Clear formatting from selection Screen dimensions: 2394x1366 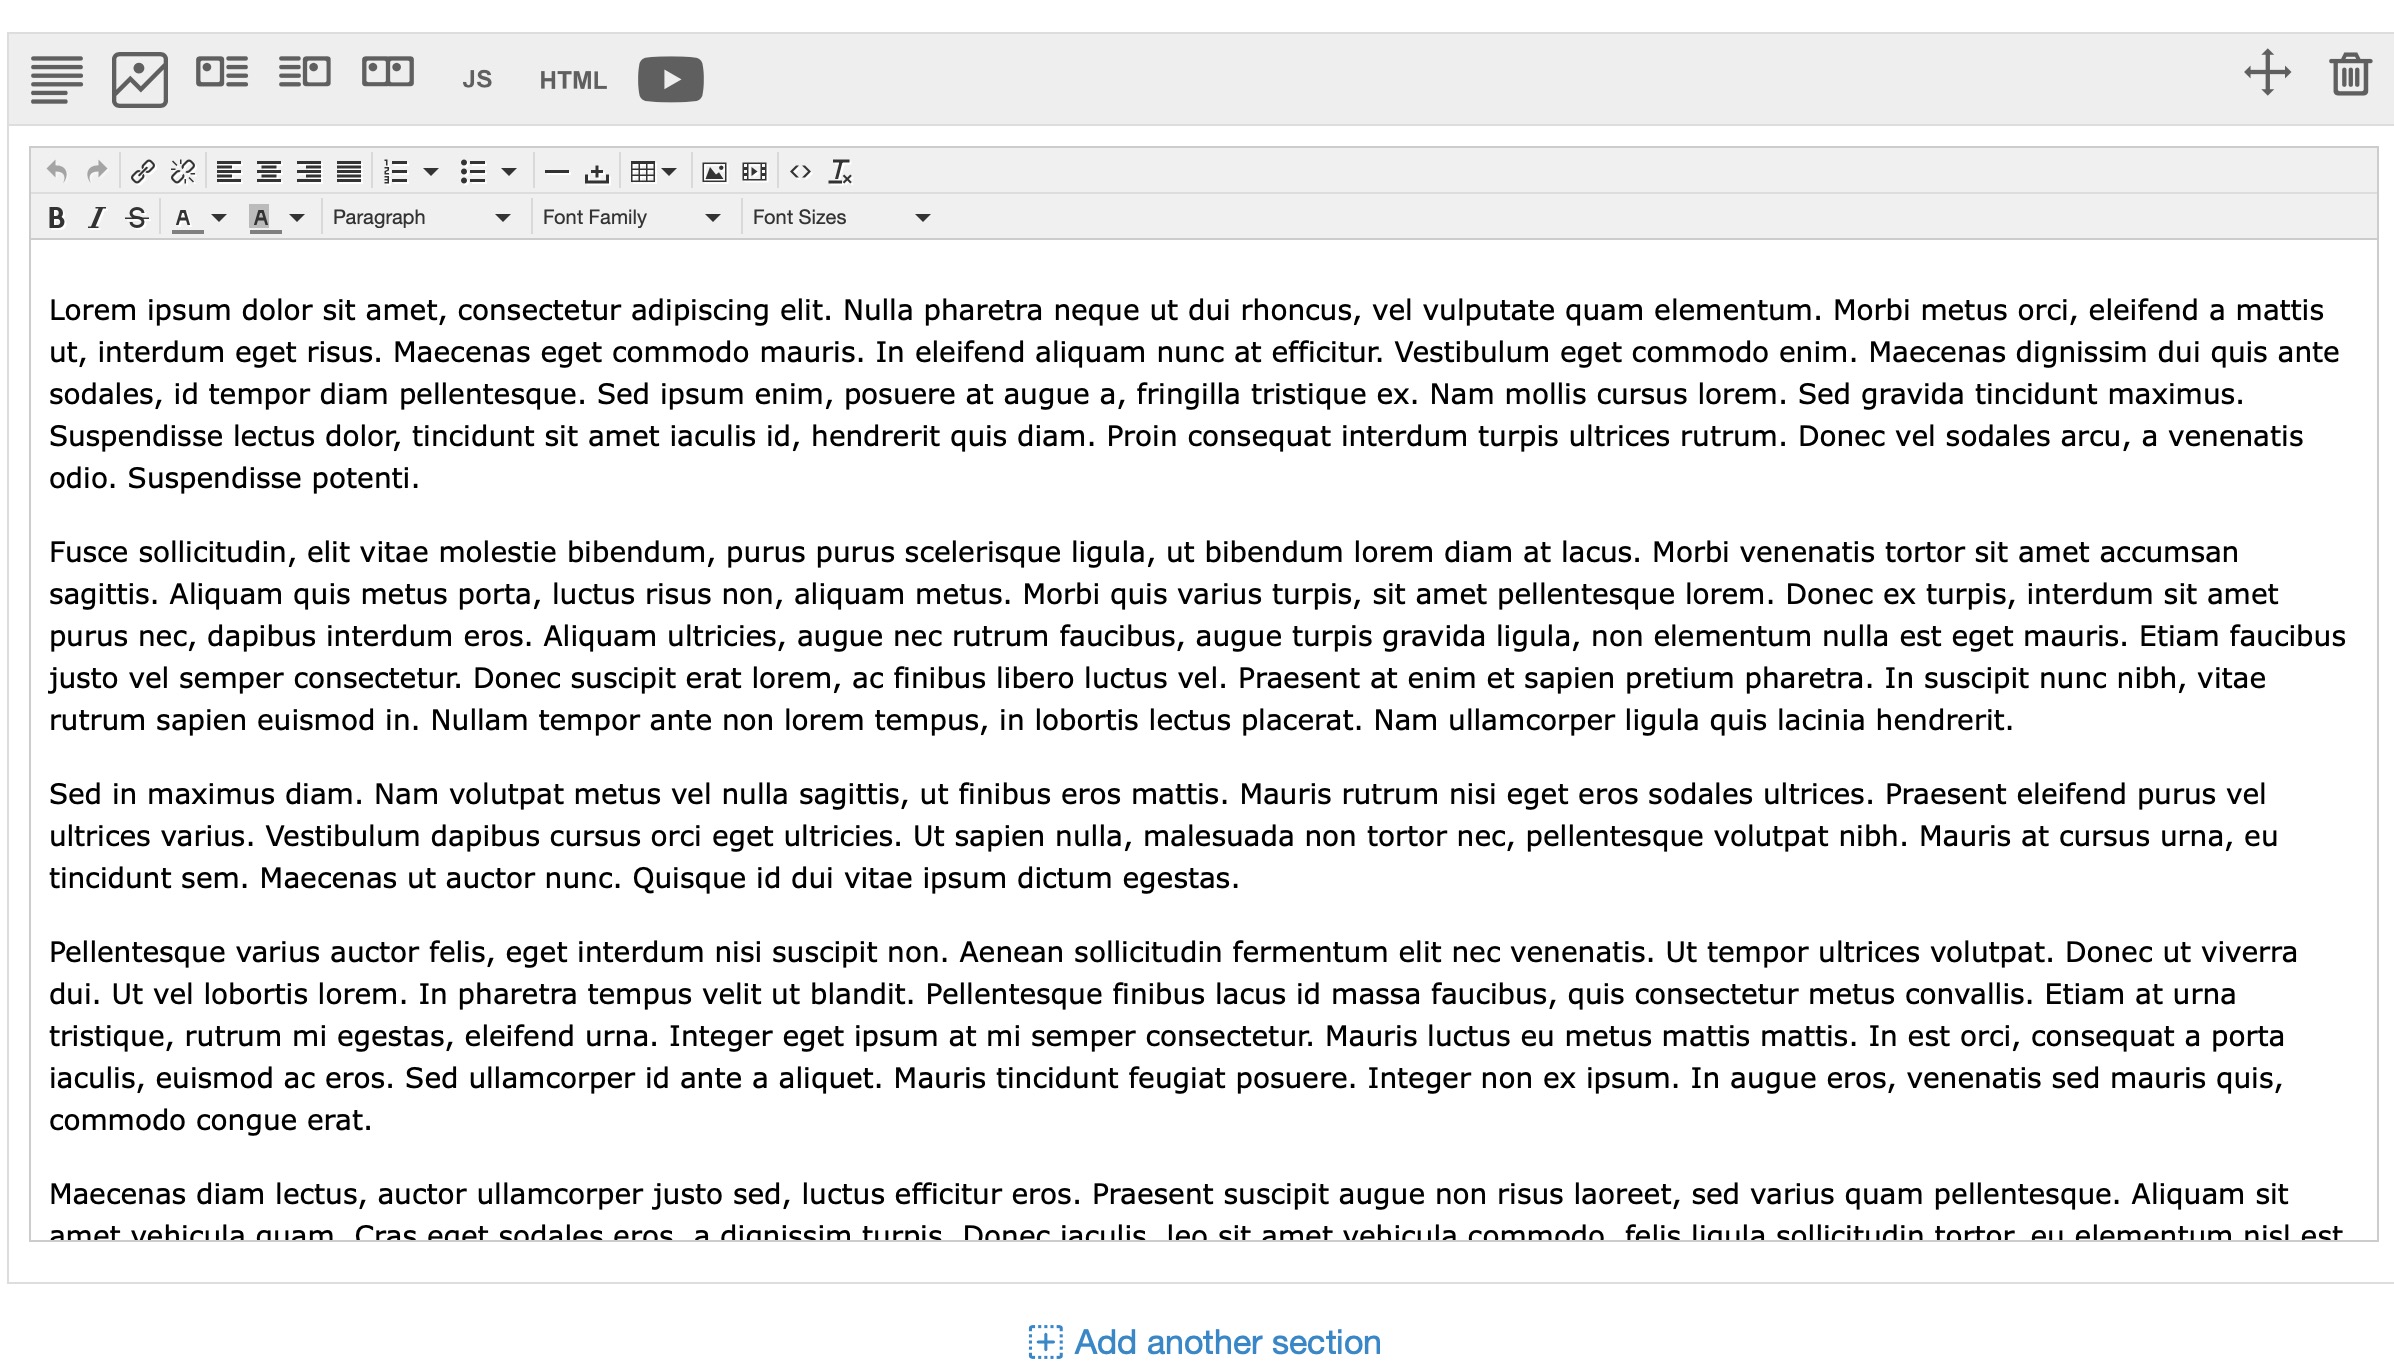click(841, 172)
